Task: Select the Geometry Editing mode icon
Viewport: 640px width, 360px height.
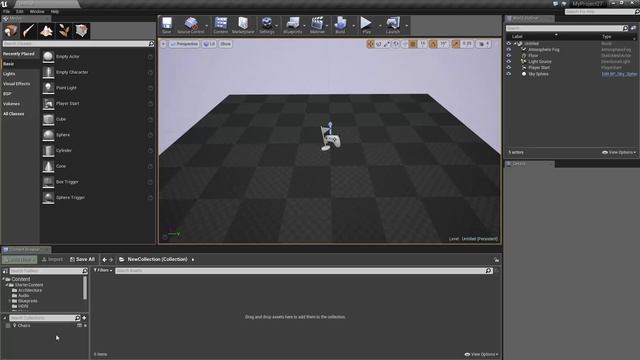Action: coord(82,31)
